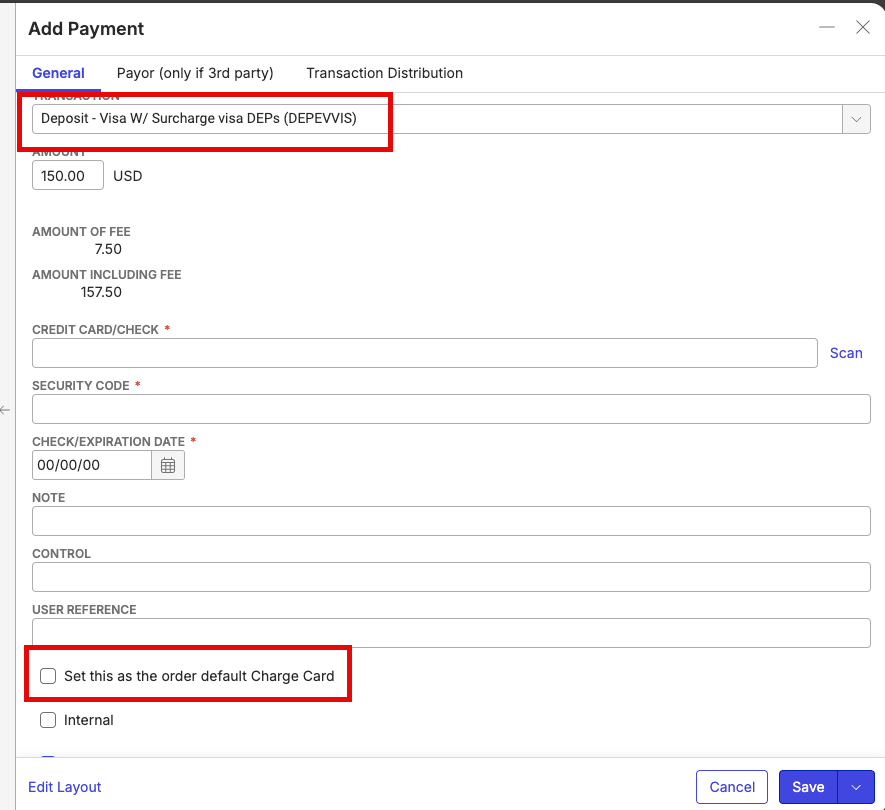Toggle the Internal checkbox
Screen dimensions: 885x810
click(x=48, y=720)
